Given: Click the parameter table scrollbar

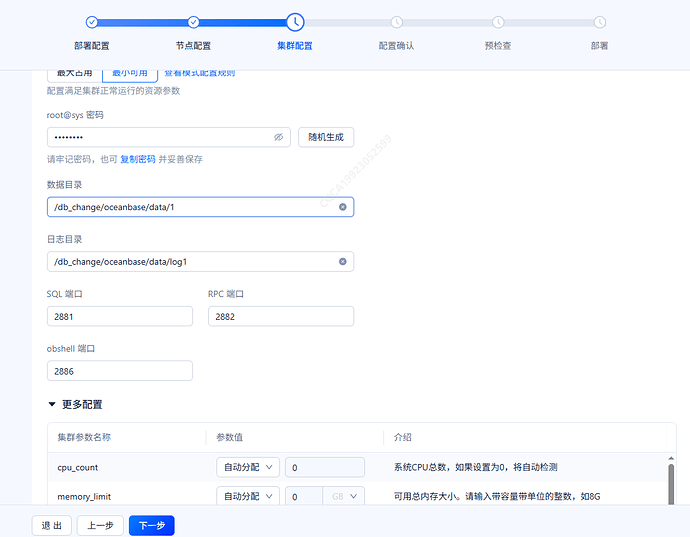Looking at the screenshot, I should pos(671,483).
